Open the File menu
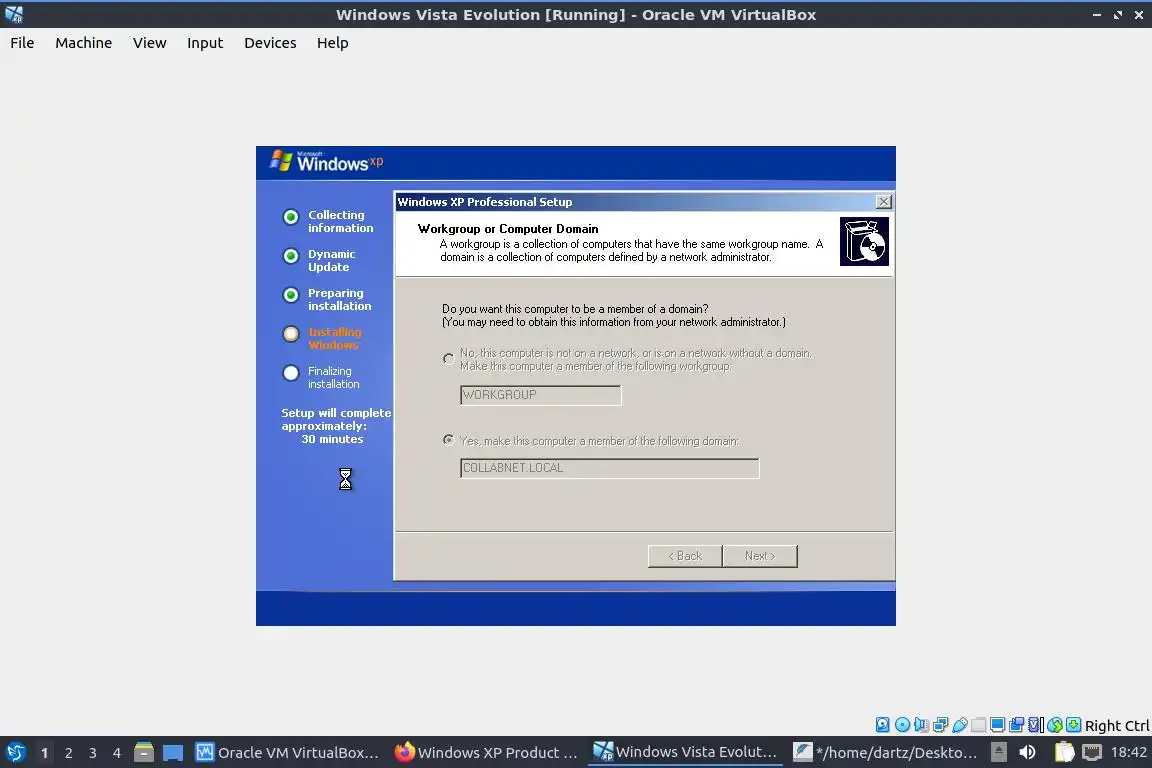Image resolution: width=1152 pixels, height=768 pixels. 22,43
